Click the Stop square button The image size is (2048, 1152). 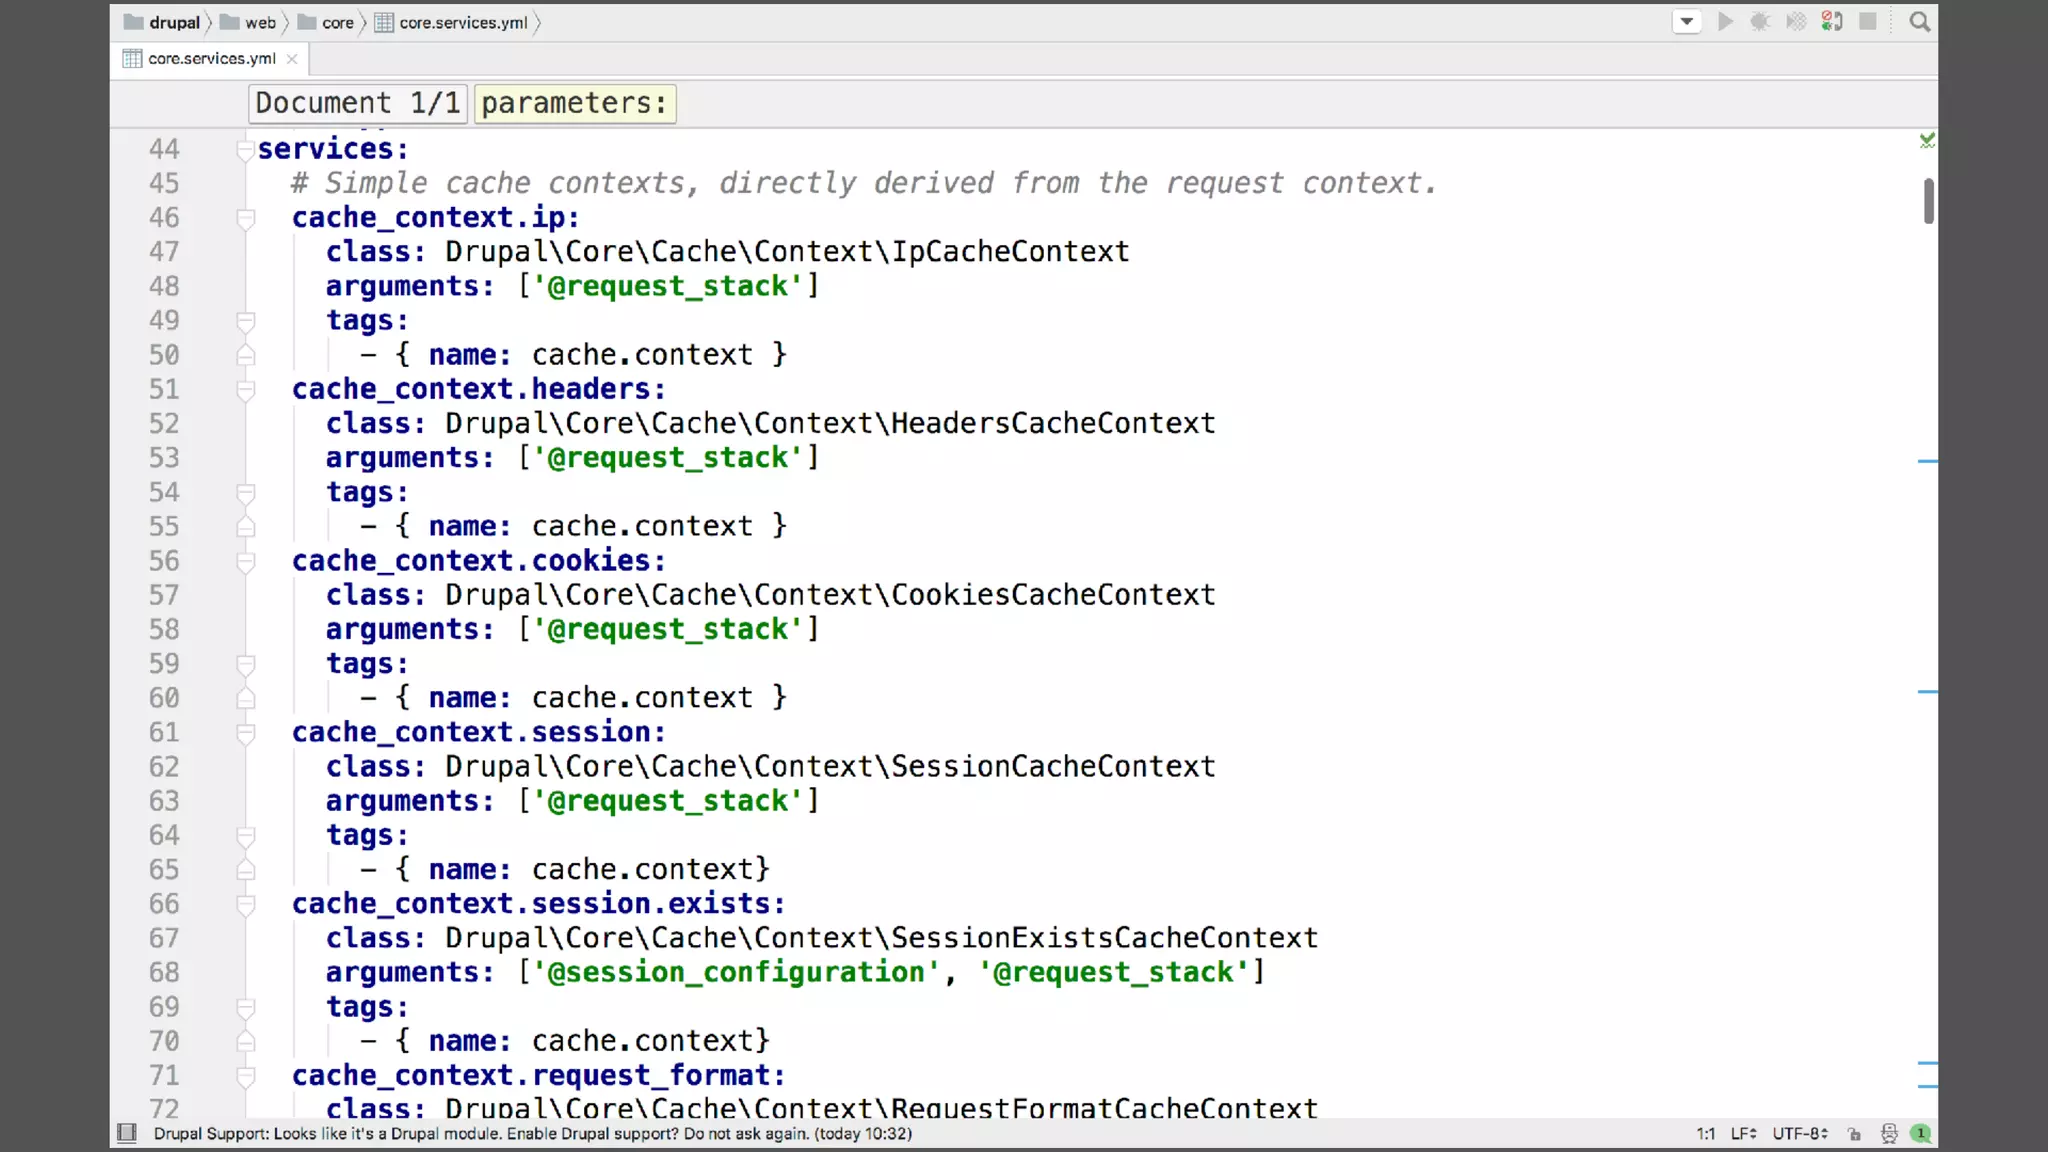(1867, 22)
